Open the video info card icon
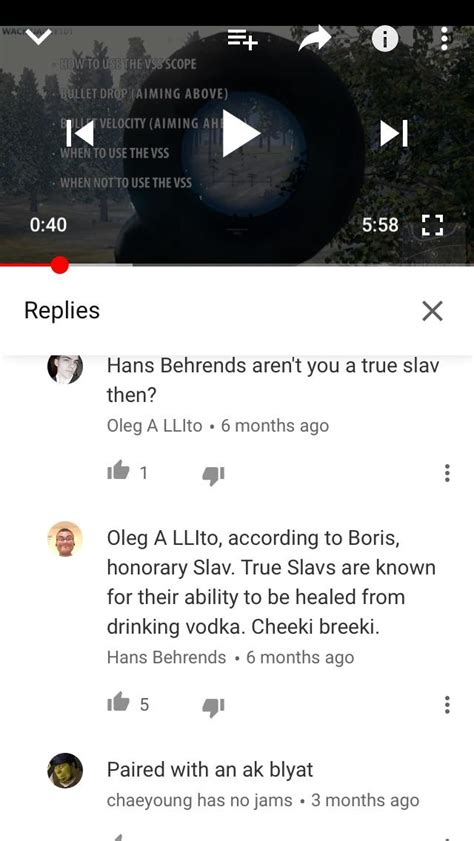Image resolution: width=474 pixels, height=841 pixels. coord(385,39)
